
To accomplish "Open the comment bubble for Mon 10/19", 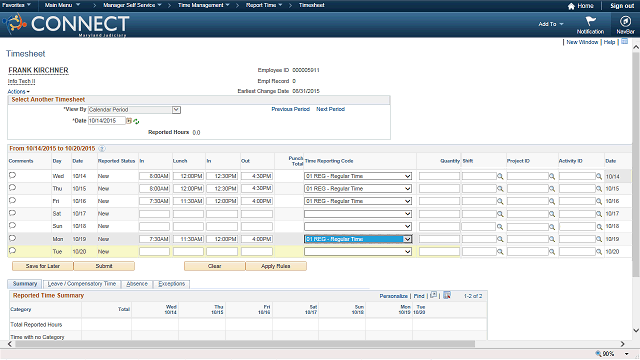I will pos(12,238).
